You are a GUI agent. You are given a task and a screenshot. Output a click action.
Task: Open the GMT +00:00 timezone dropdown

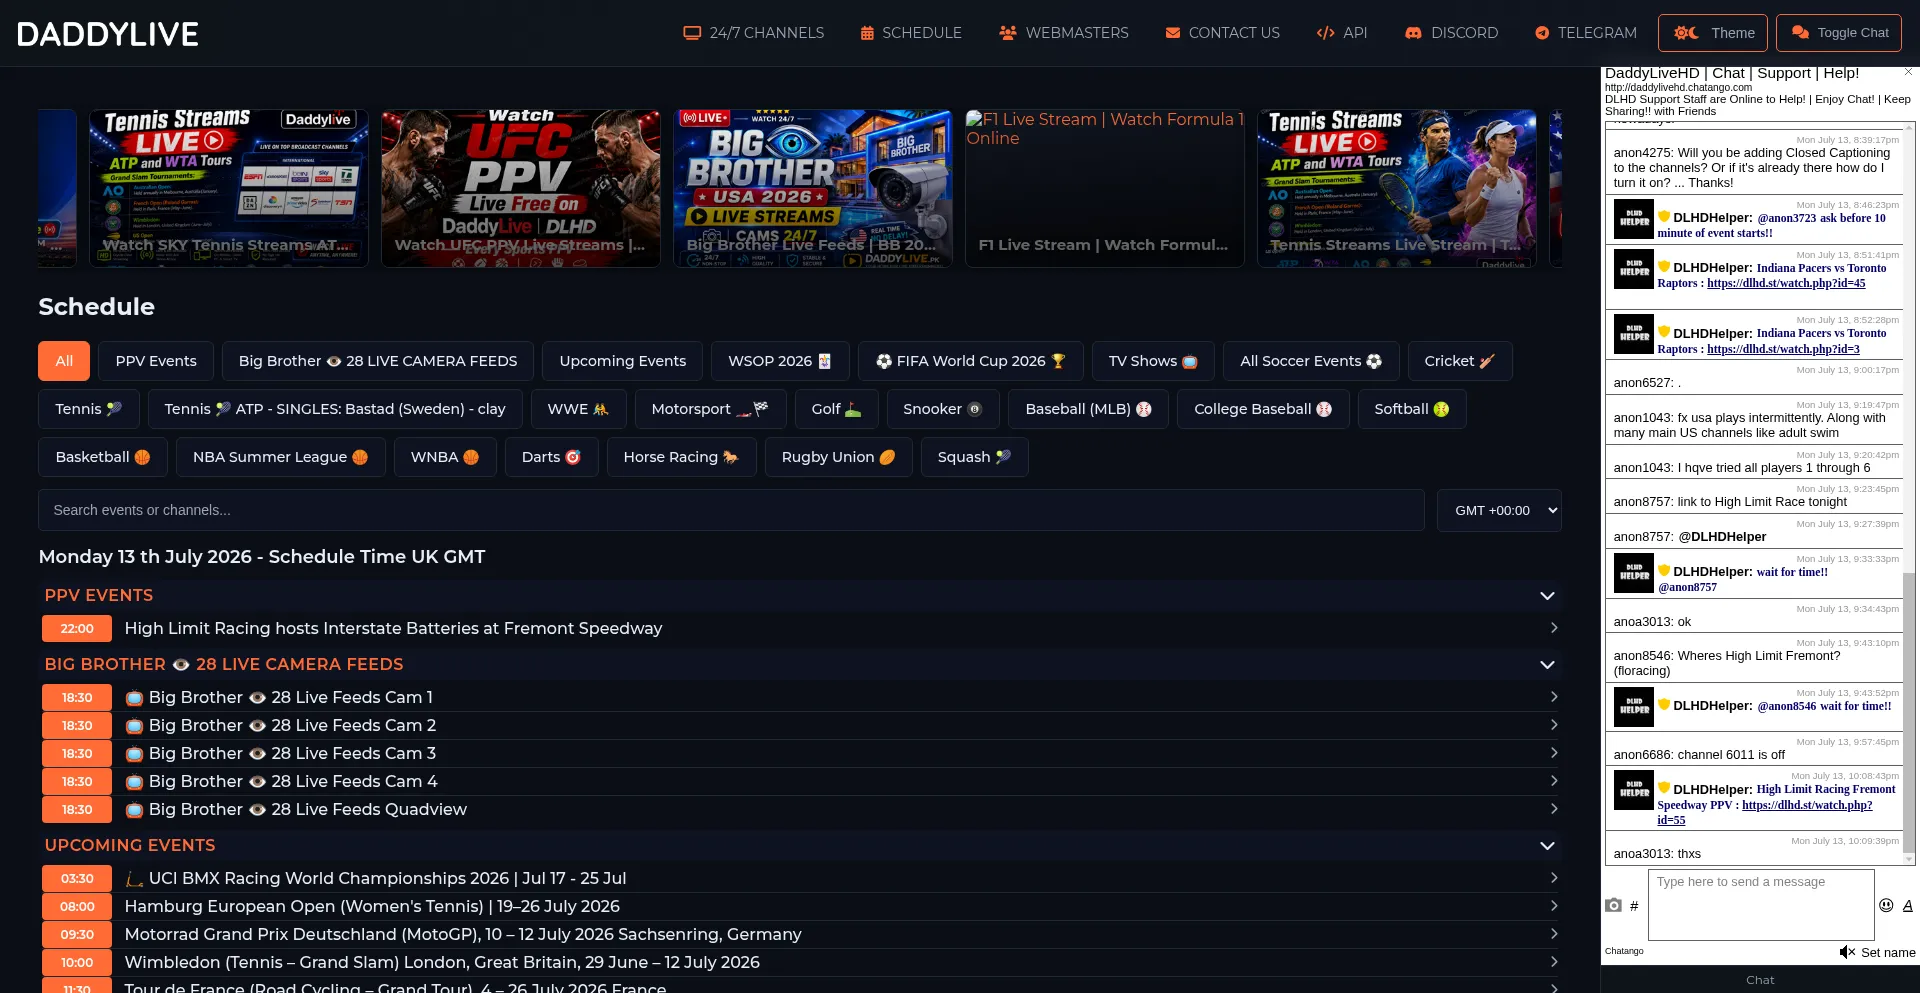pyautogui.click(x=1499, y=510)
